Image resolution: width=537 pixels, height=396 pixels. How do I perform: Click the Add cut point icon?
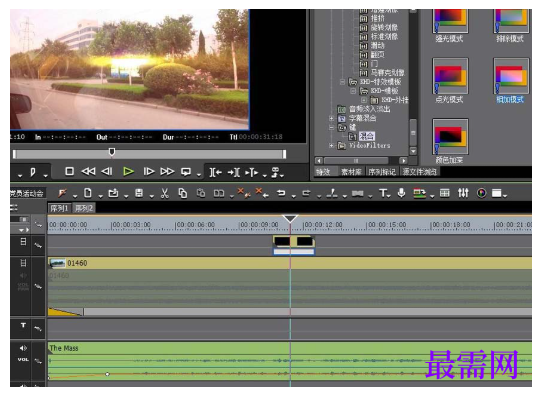pos(332,194)
